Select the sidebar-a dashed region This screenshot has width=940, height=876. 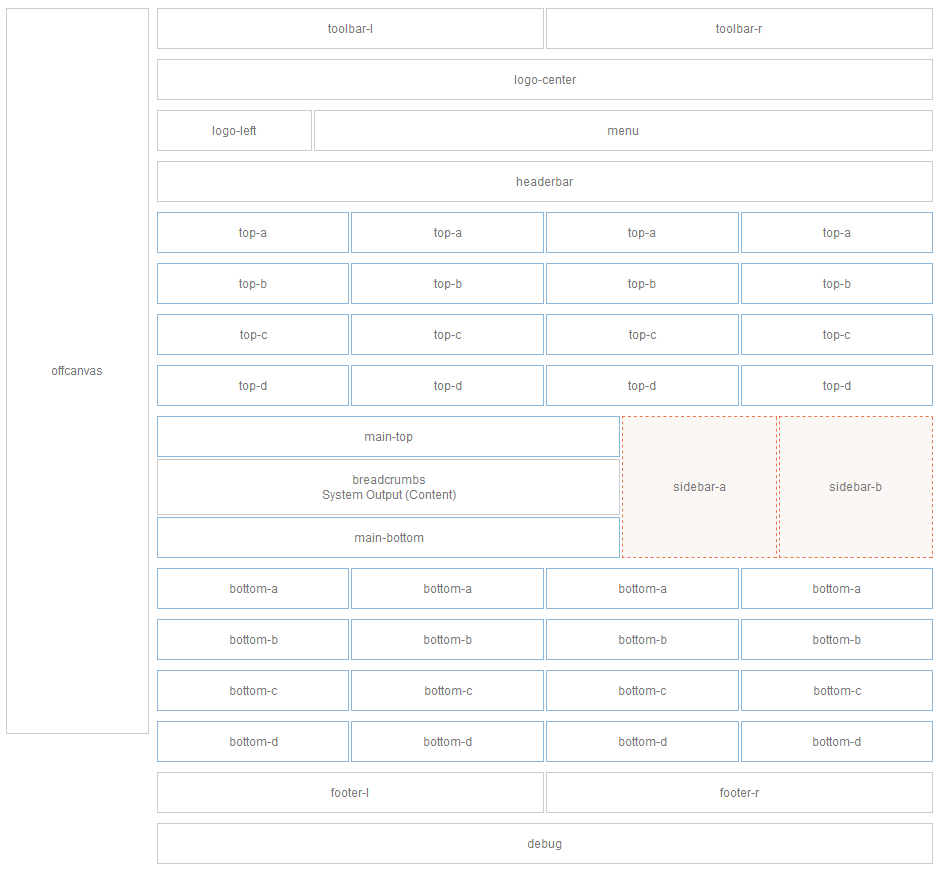click(699, 487)
